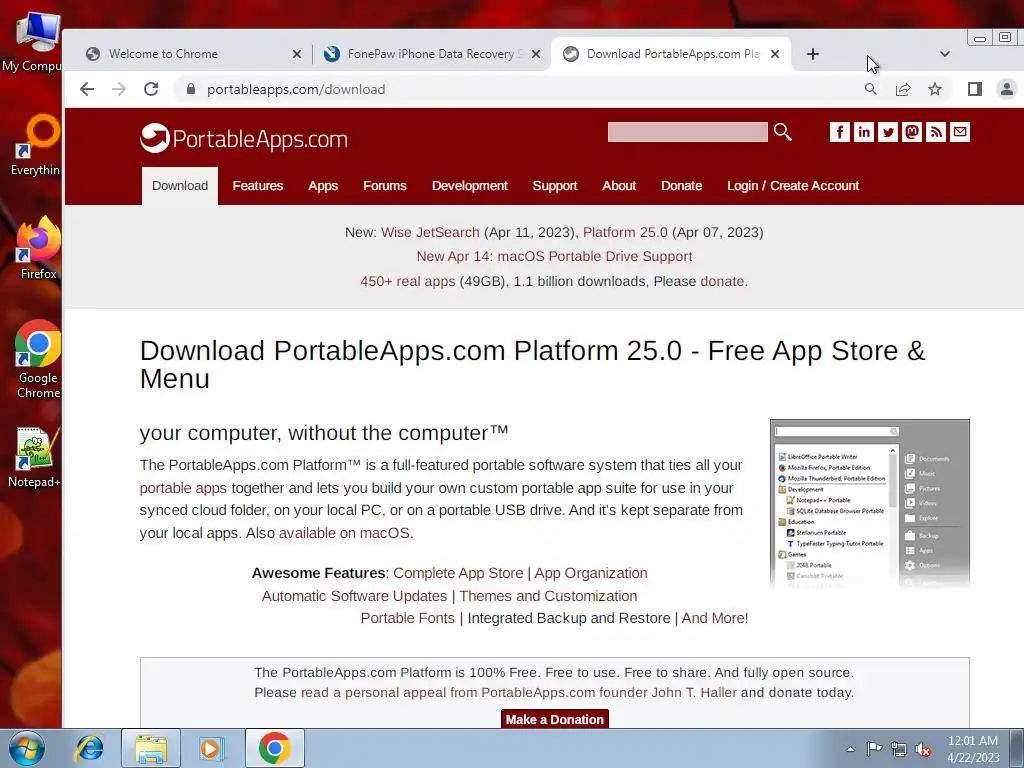This screenshot has height=768, width=1024.
Task: Close the Download PortableApps.com tab
Action: [x=775, y=54]
